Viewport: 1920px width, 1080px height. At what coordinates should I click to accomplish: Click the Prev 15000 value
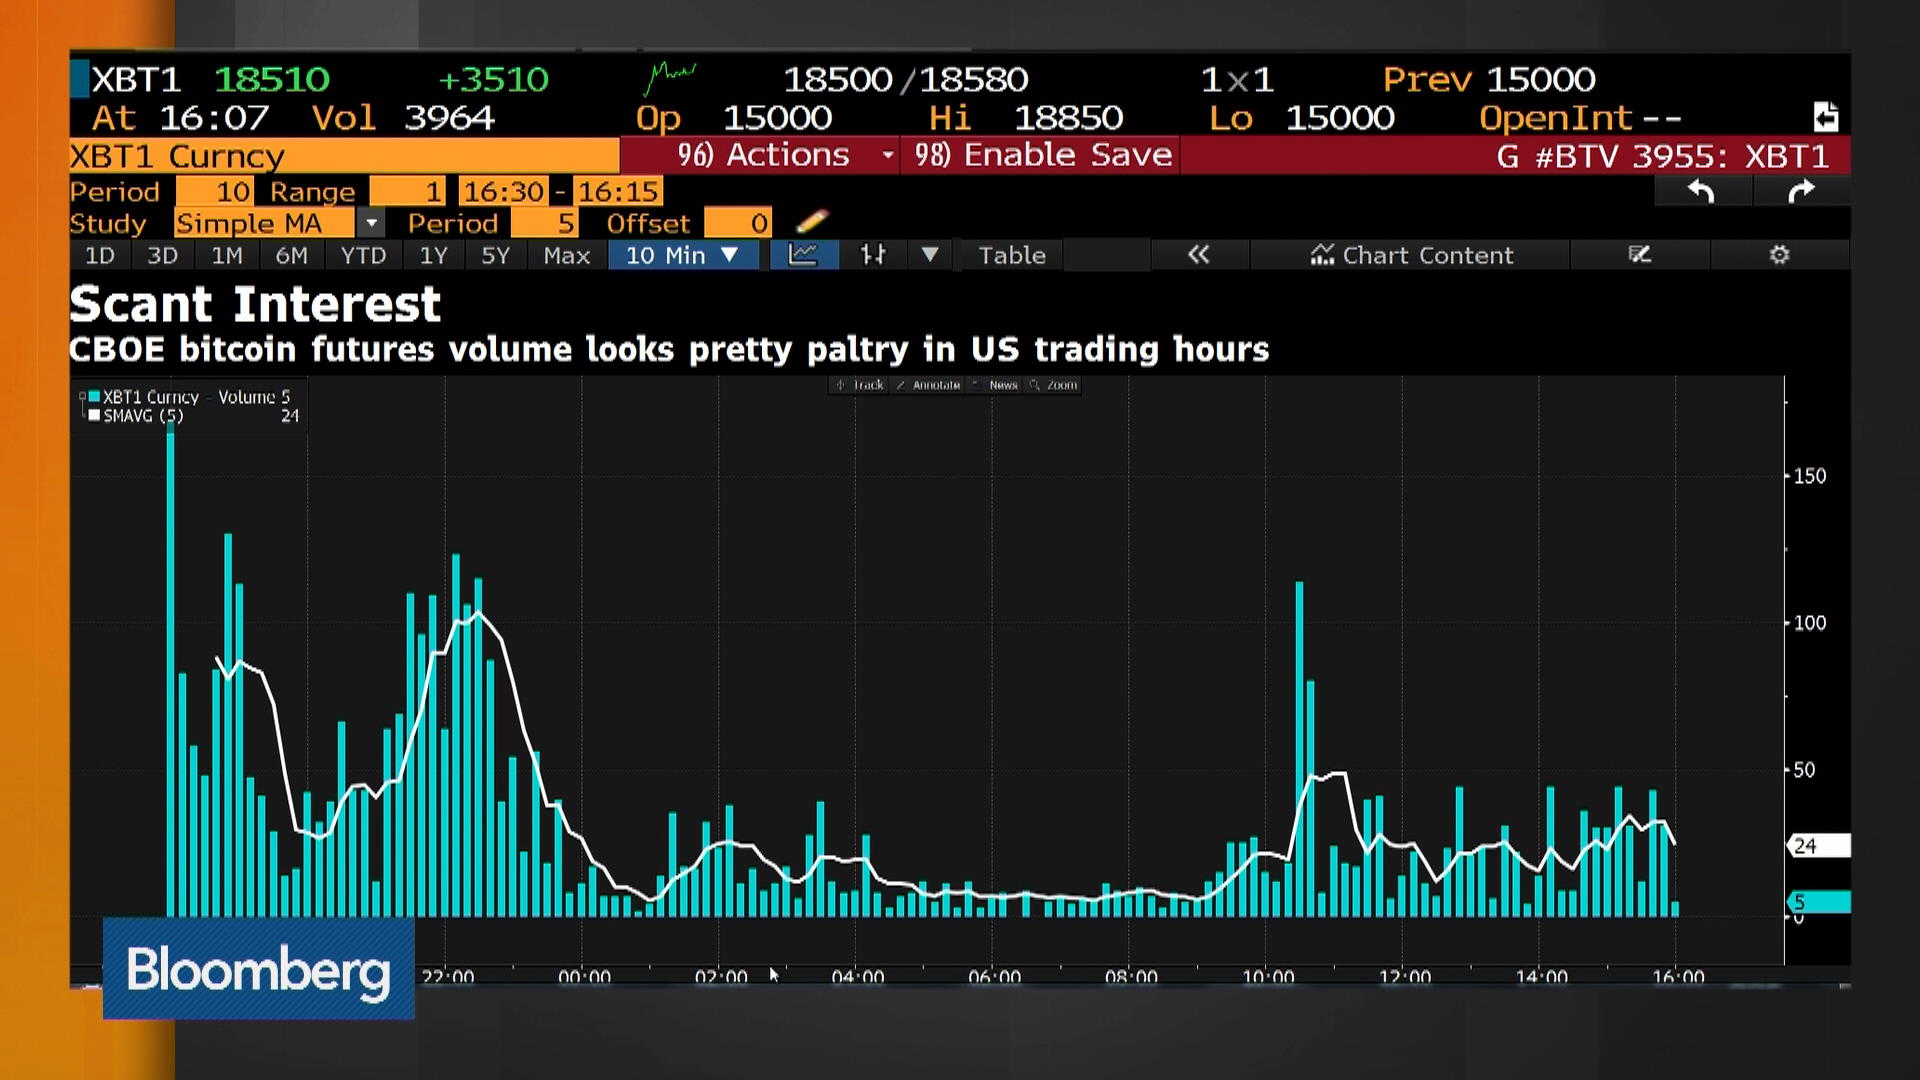(x=1540, y=79)
